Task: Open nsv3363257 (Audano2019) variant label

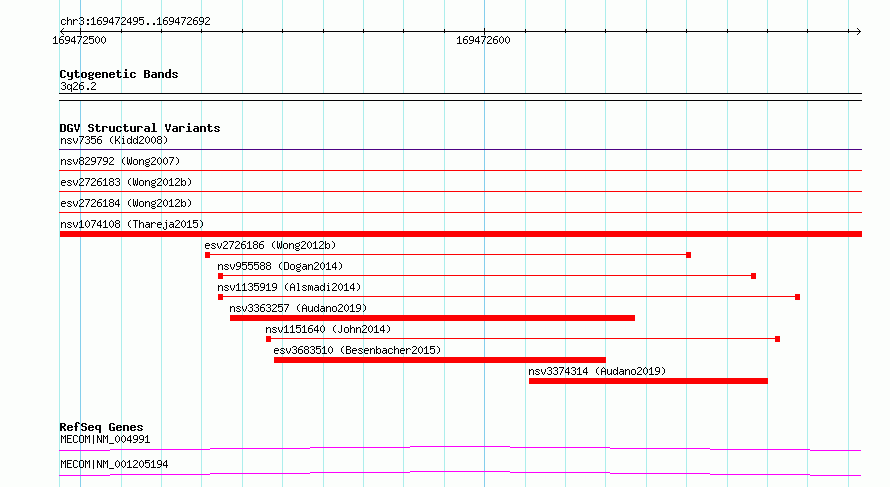Action: pos(299,308)
